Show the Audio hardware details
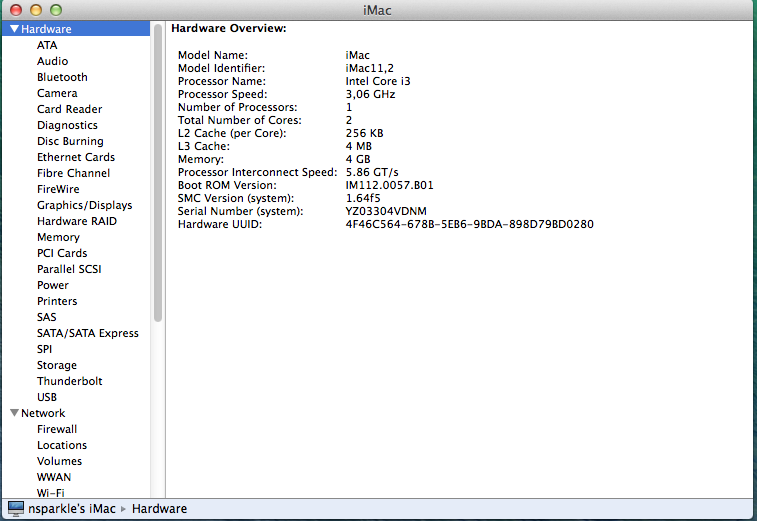This screenshot has height=521, width=757. point(53,61)
